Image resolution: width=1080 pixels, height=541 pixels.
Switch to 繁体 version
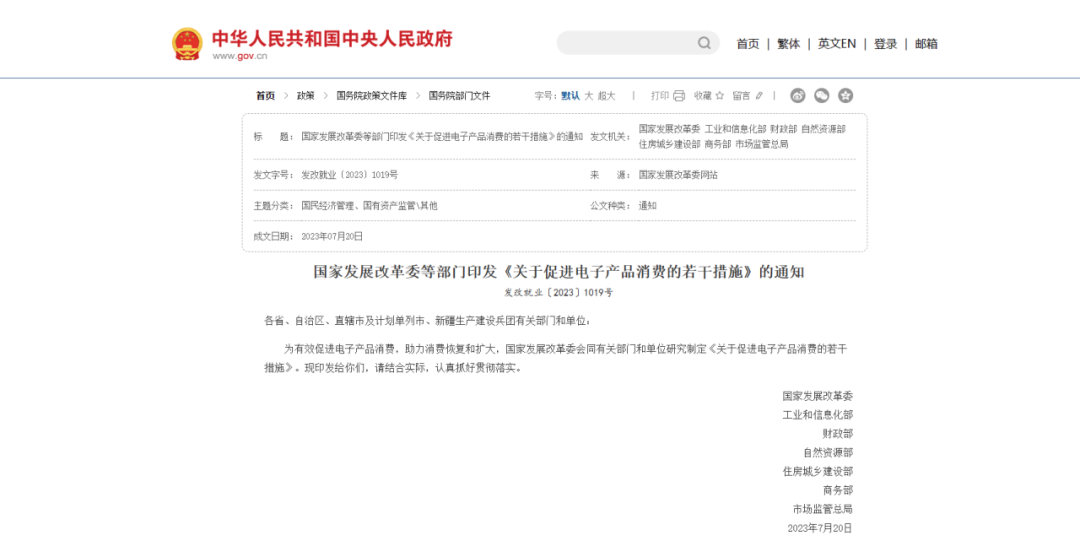[x=789, y=44]
